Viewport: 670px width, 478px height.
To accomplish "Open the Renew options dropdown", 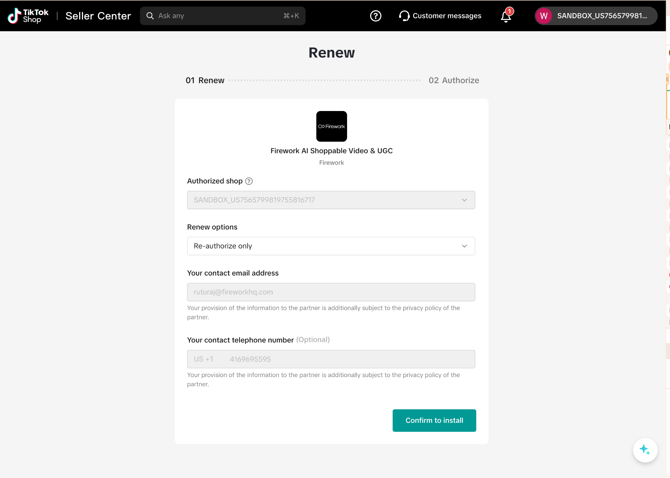I will pos(331,246).
